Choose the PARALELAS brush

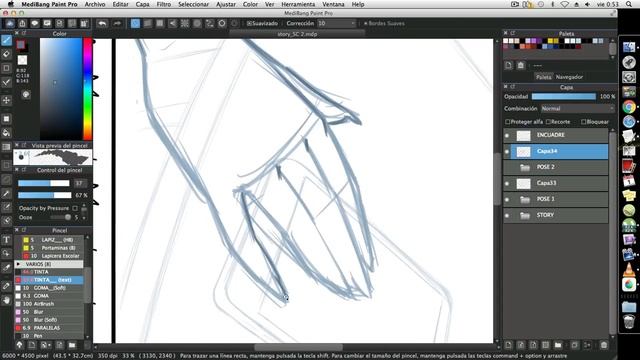point(49,328)
